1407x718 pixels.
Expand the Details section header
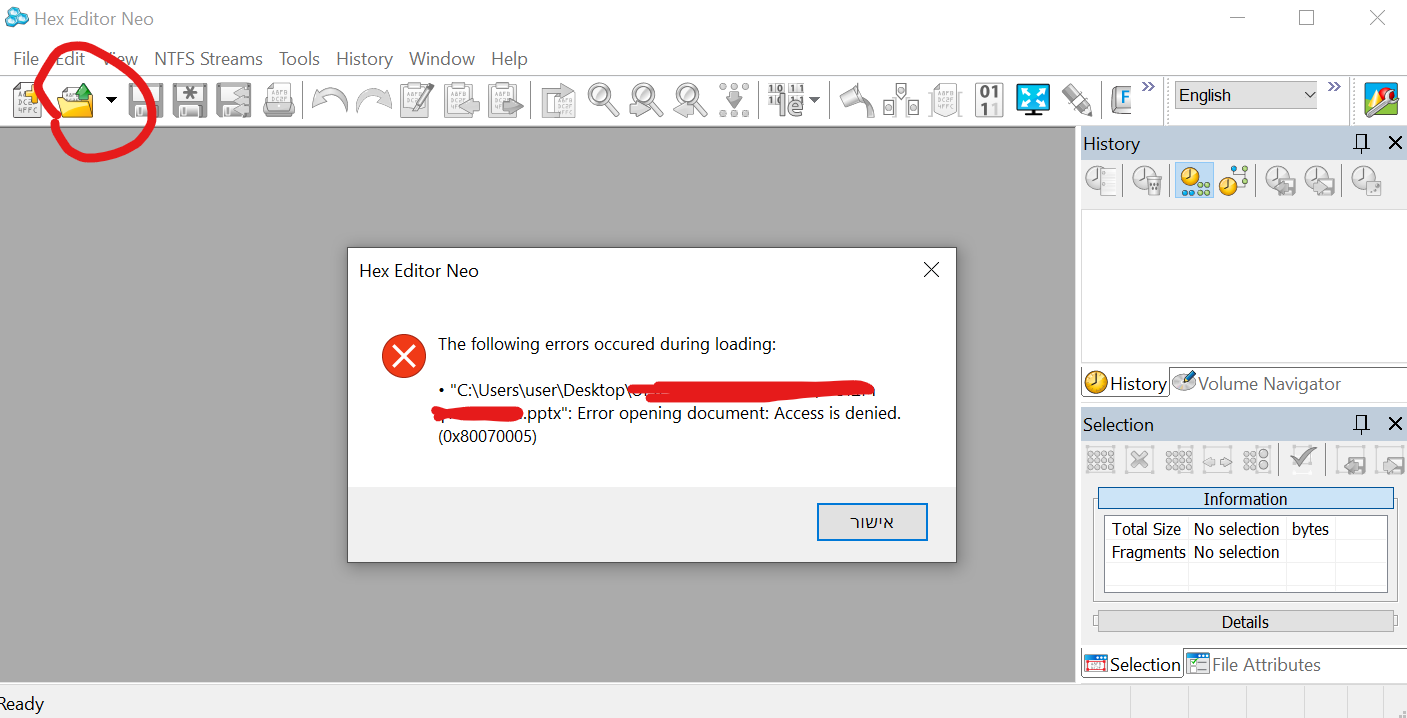[x=1245, y=622]
